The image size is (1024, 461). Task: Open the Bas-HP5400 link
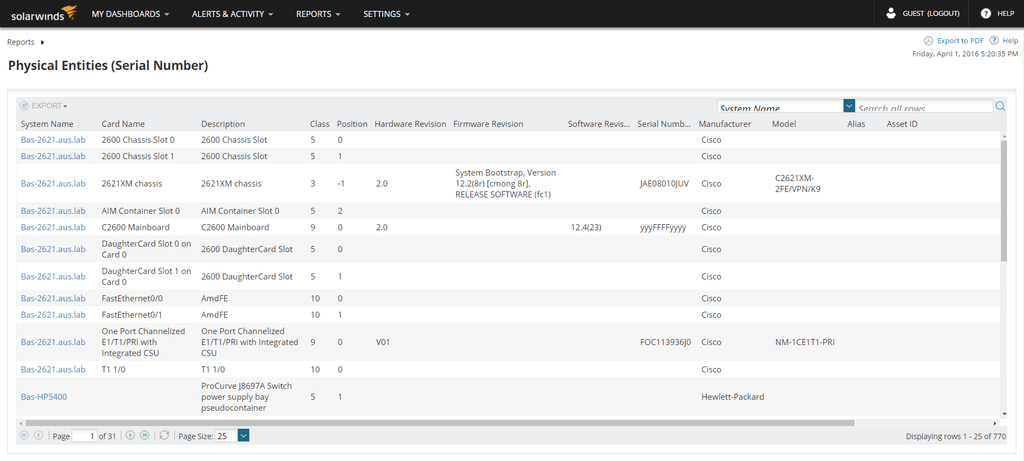coord(44,396)
